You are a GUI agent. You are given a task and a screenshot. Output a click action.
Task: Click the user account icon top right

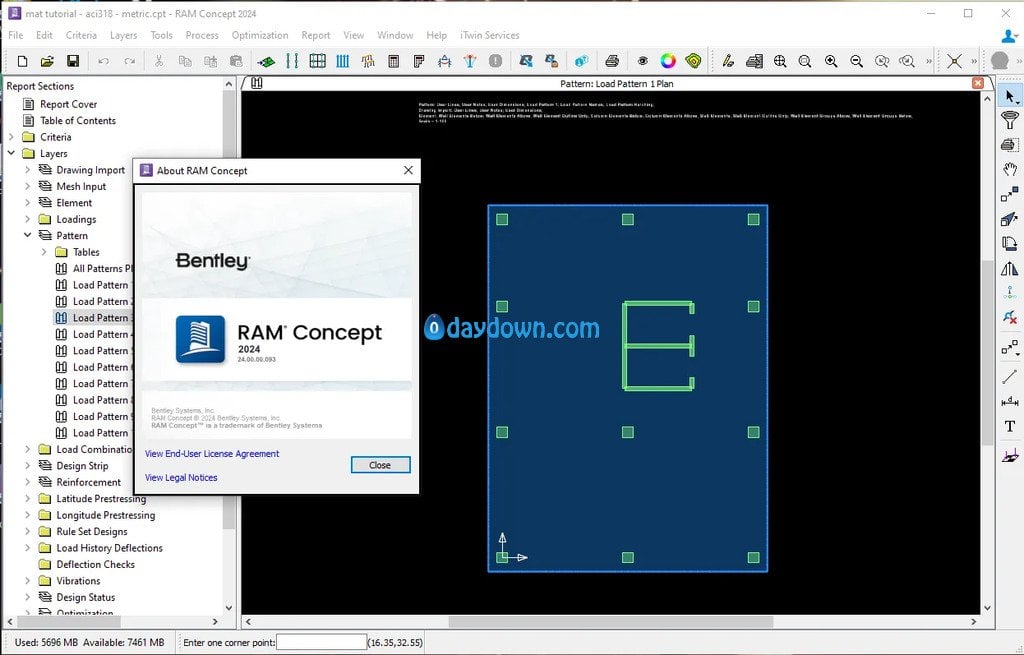(x=1009, y=35)
